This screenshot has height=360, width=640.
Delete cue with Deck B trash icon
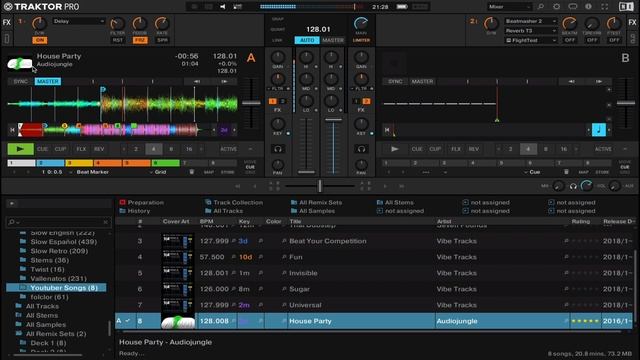coord(566,172)
